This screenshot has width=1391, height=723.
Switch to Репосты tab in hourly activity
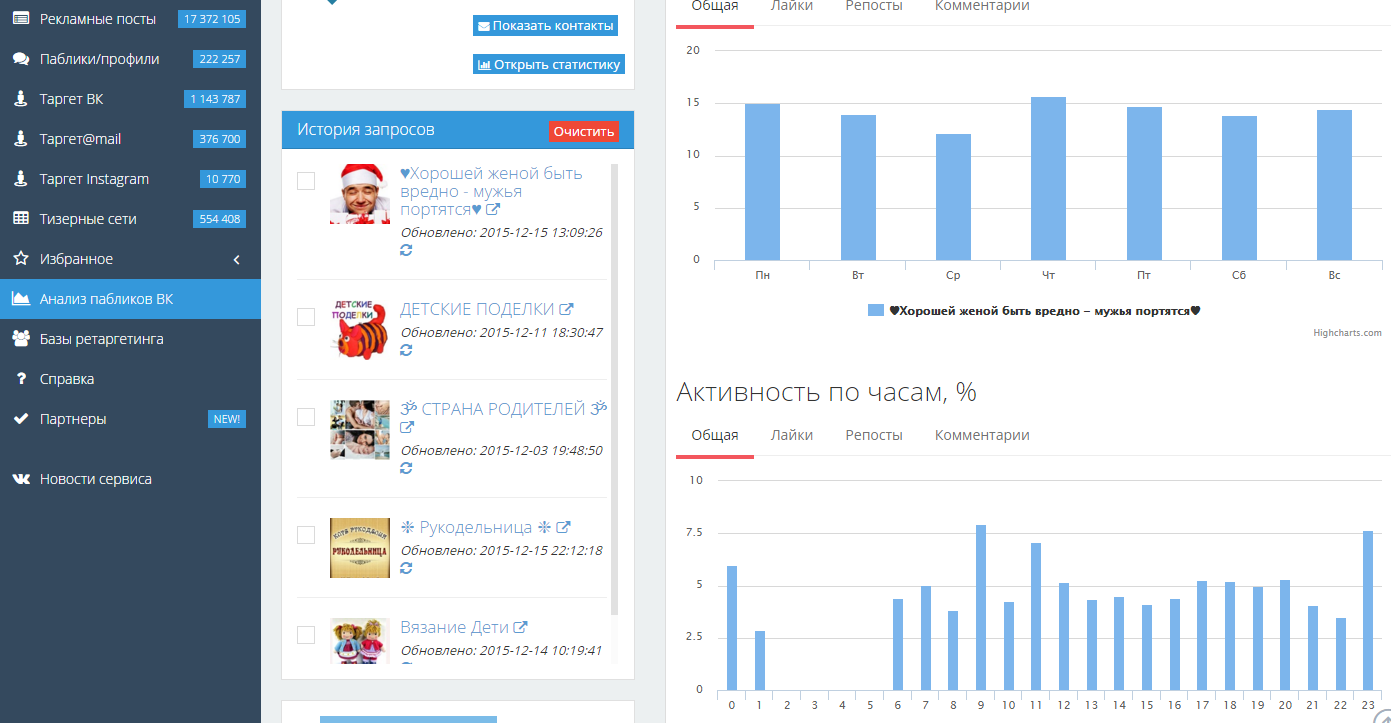(x=873, y=435)
